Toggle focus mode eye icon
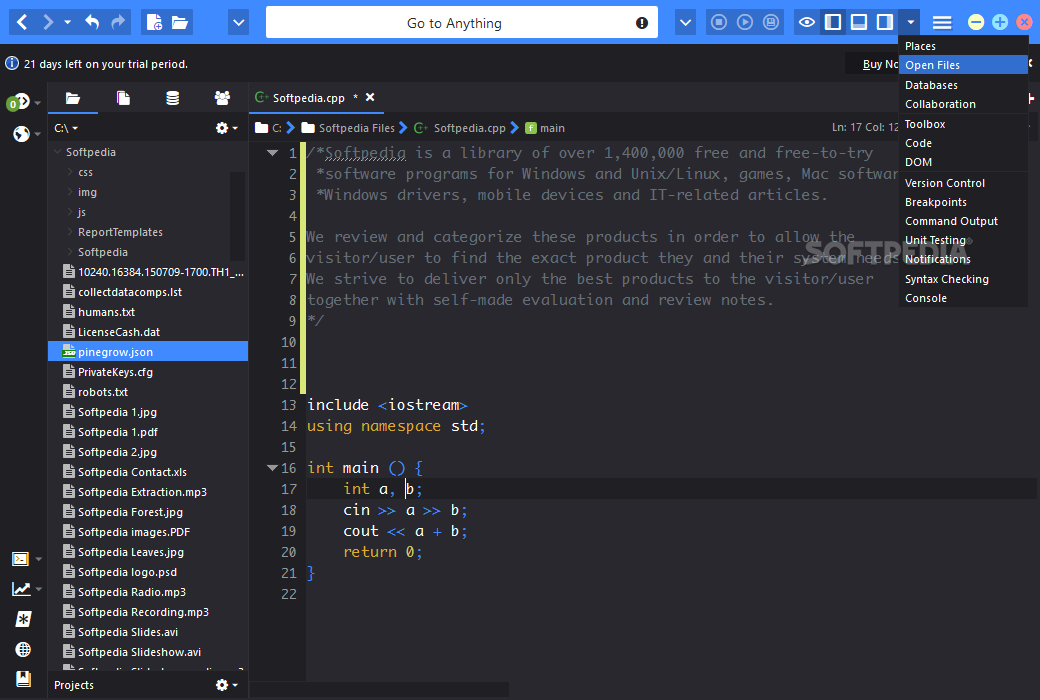This screenshot has width=1040, height=700. tap(807, 23)
